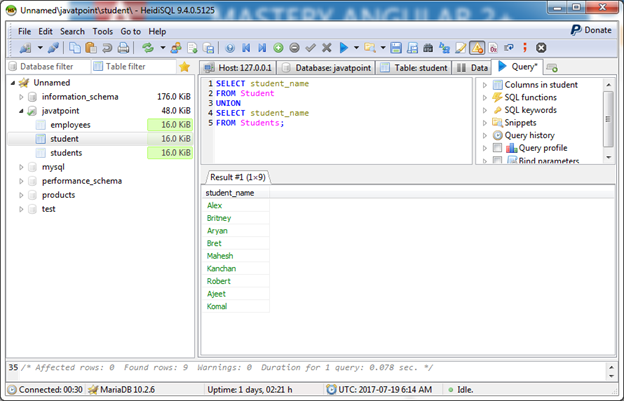Click the Database filter field

click(48, 67)
